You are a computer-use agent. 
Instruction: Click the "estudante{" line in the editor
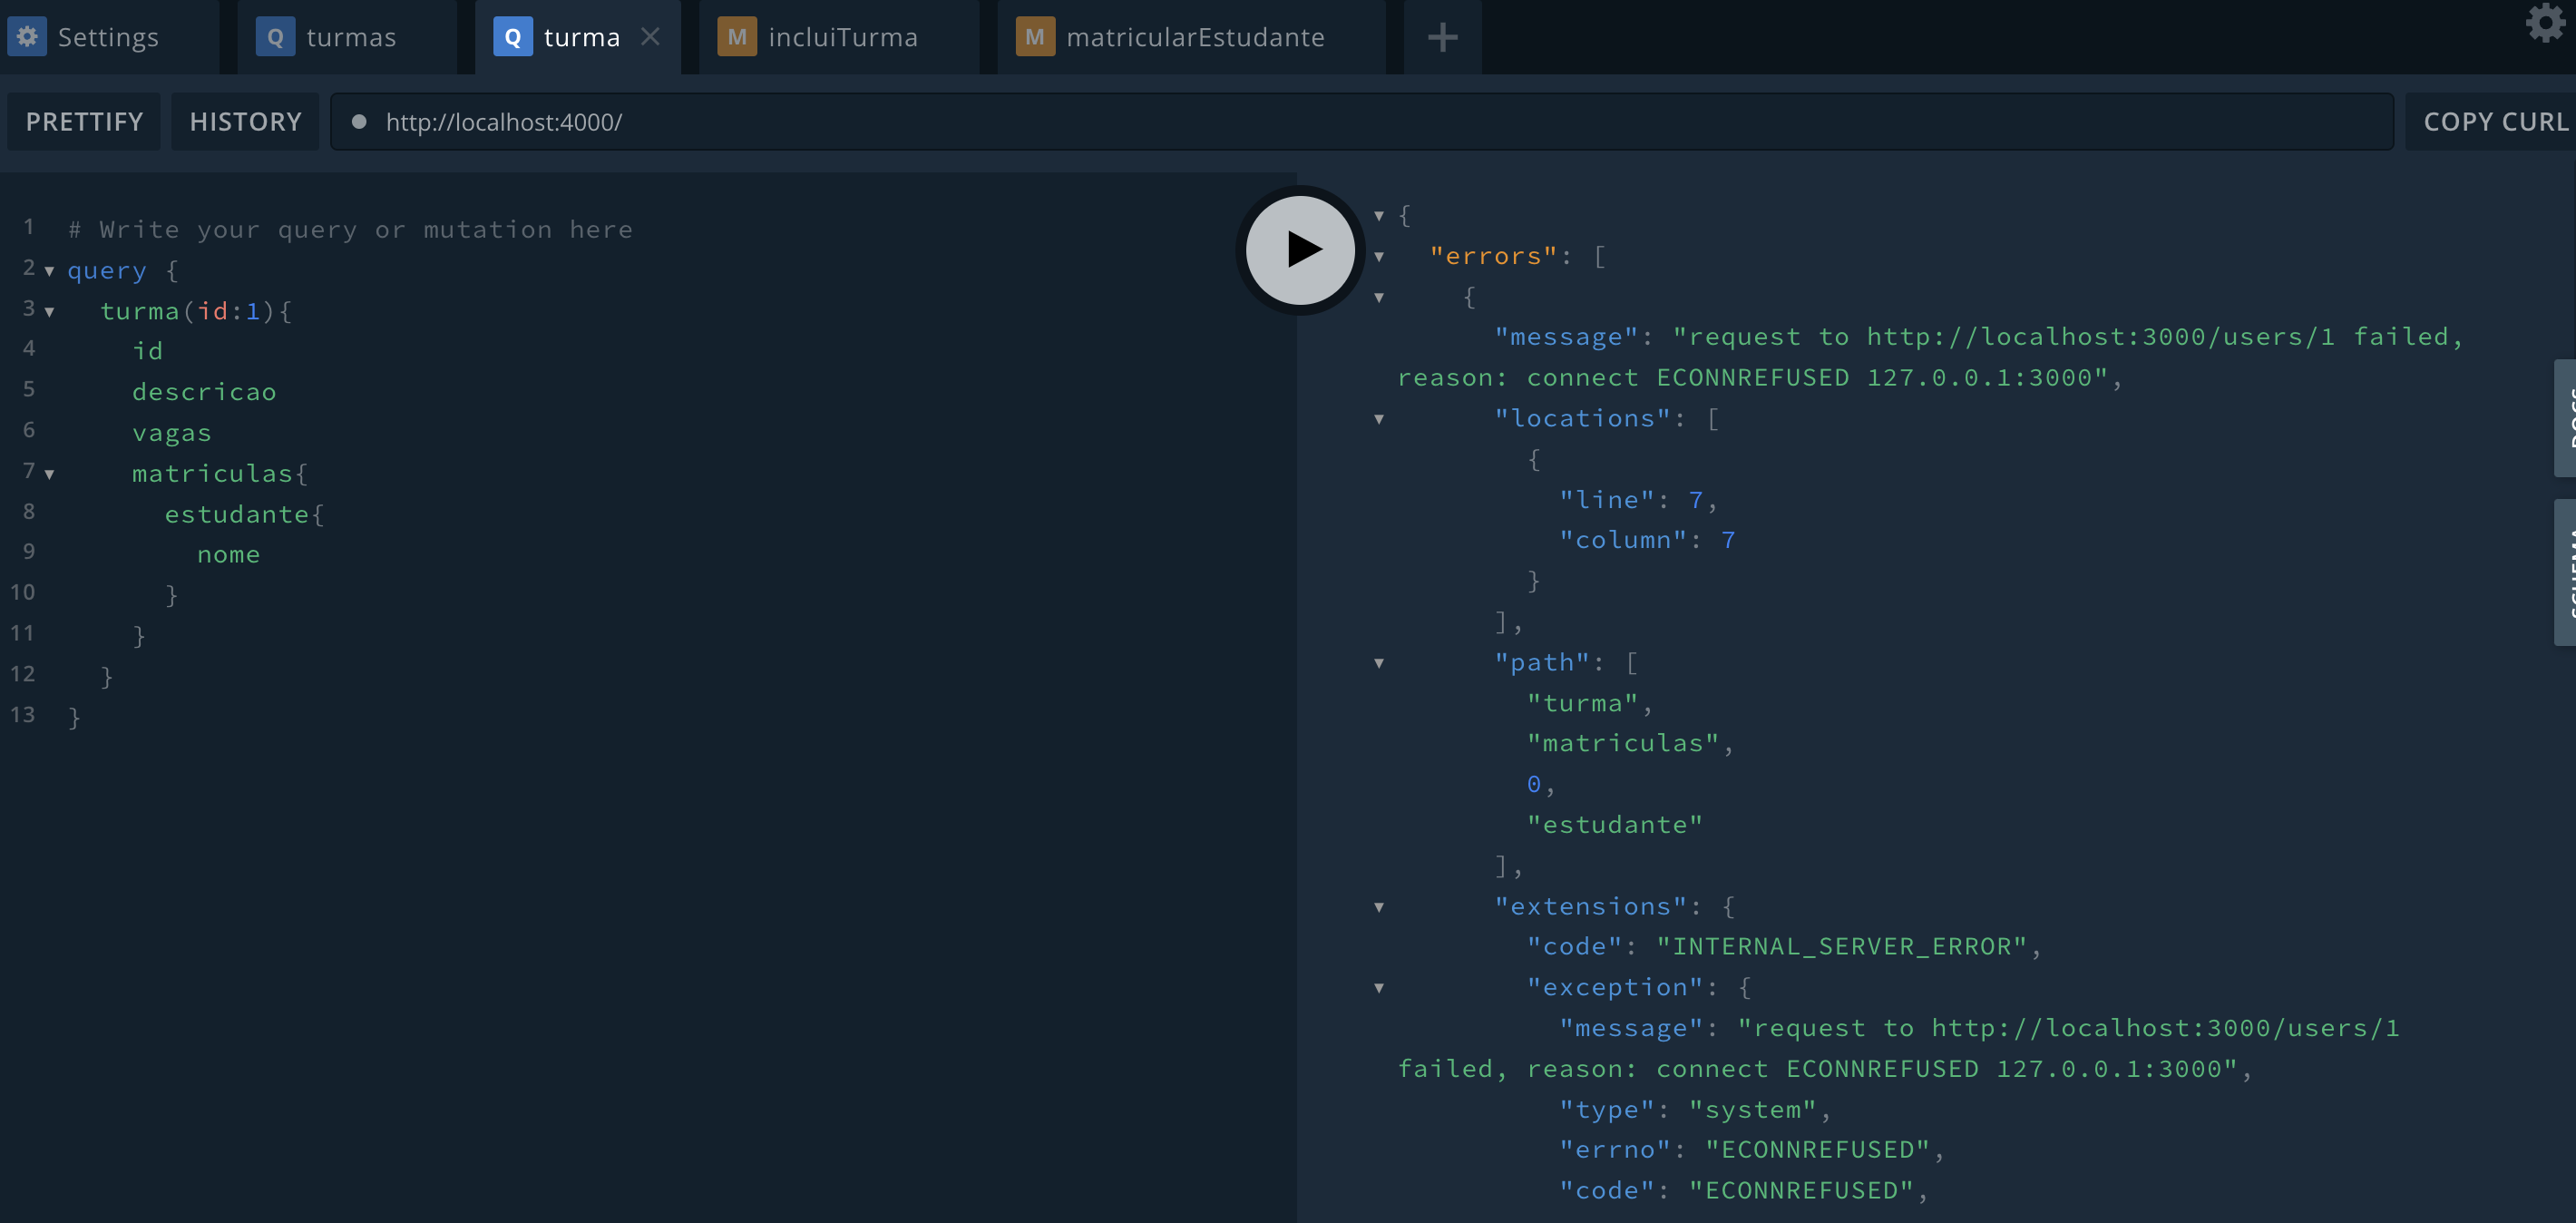point(244,514)
